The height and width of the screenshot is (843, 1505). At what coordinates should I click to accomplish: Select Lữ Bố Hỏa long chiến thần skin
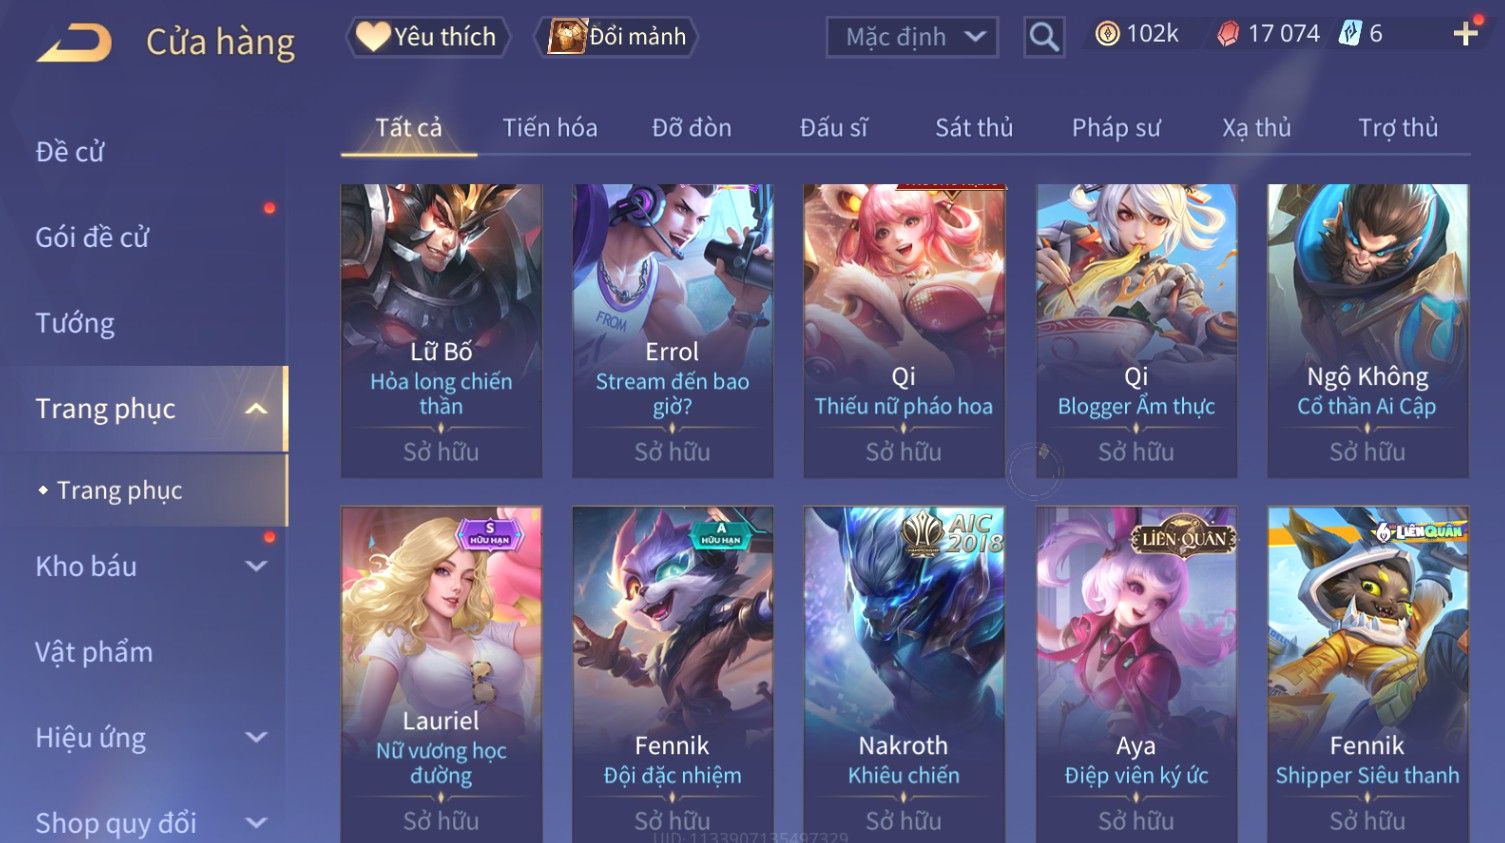(441, 330)
